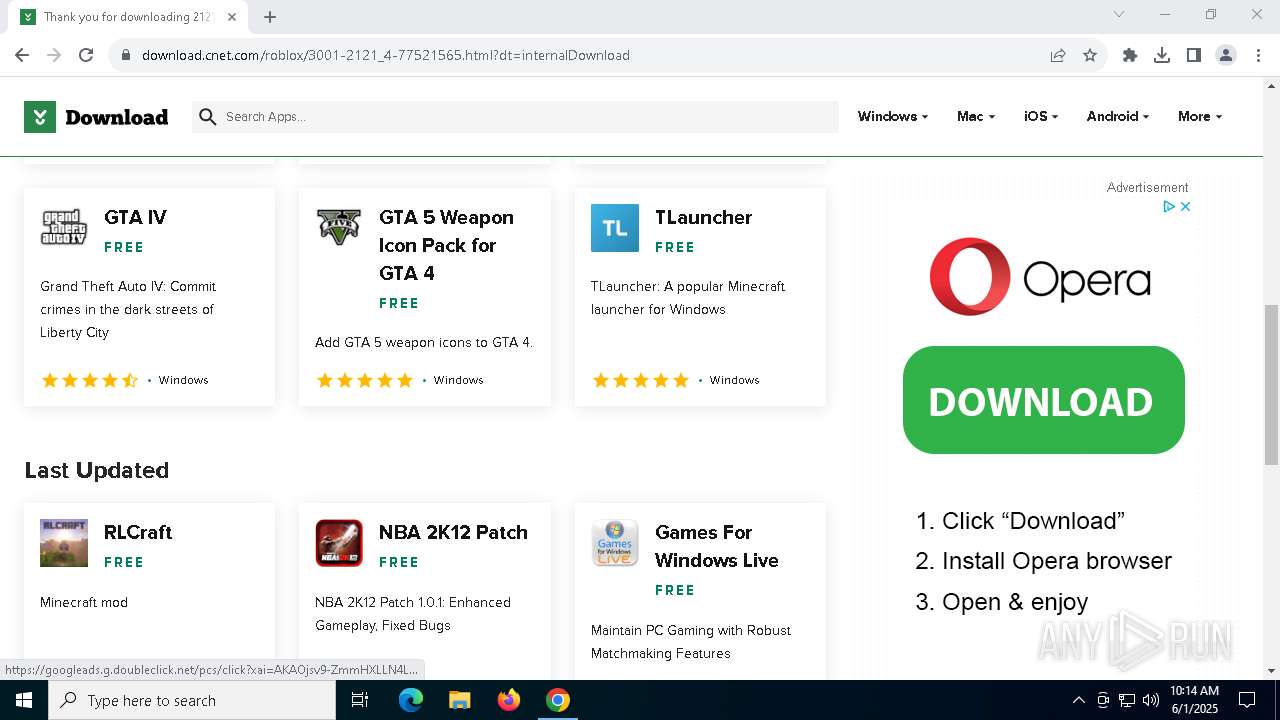Image resolution: width=1280 pixels, height=720 pixels.
Task: Click the taskbar search box
Action: tap(192, 700)
